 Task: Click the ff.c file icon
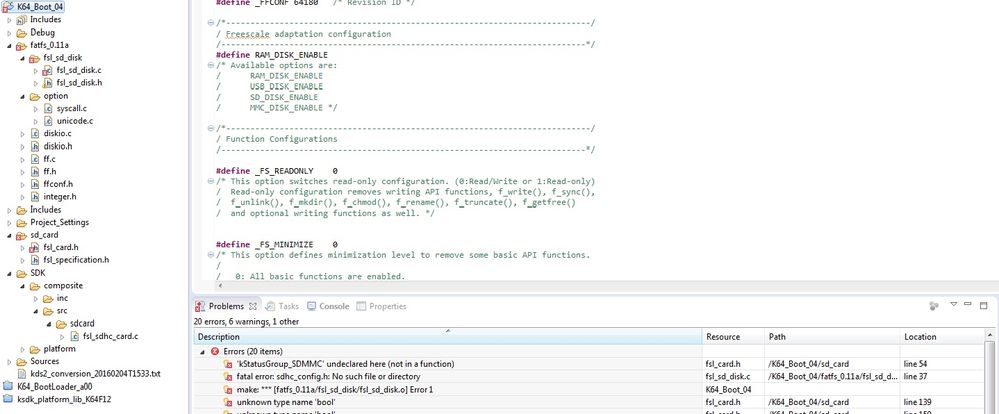tap(35, 159)
